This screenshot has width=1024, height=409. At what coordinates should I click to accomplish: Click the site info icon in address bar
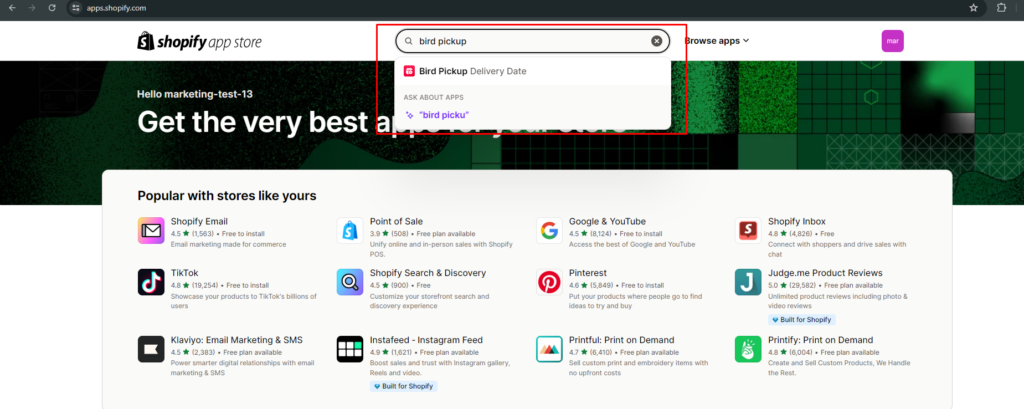76,8
